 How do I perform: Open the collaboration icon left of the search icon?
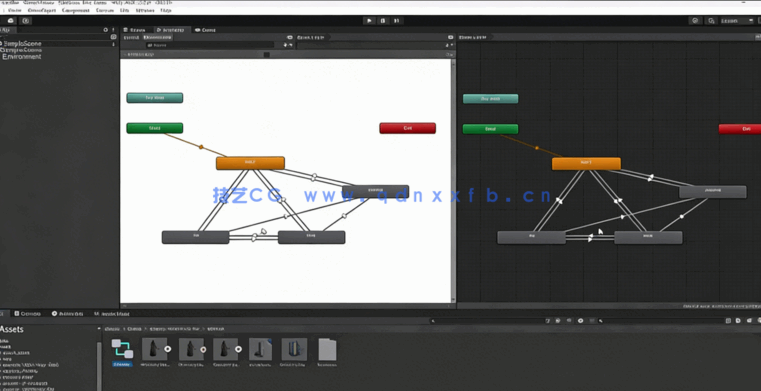695,21
